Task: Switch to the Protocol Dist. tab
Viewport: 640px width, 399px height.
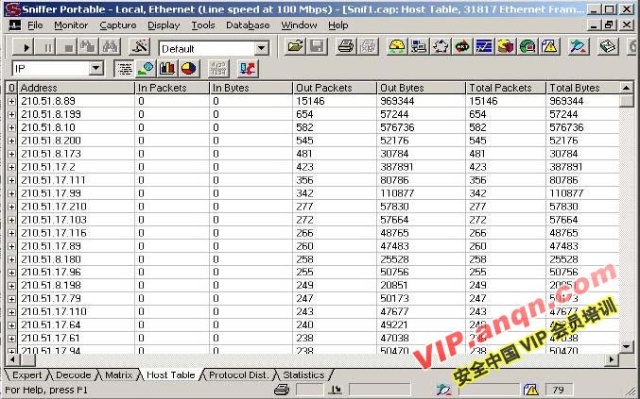Action: (239, 375)
